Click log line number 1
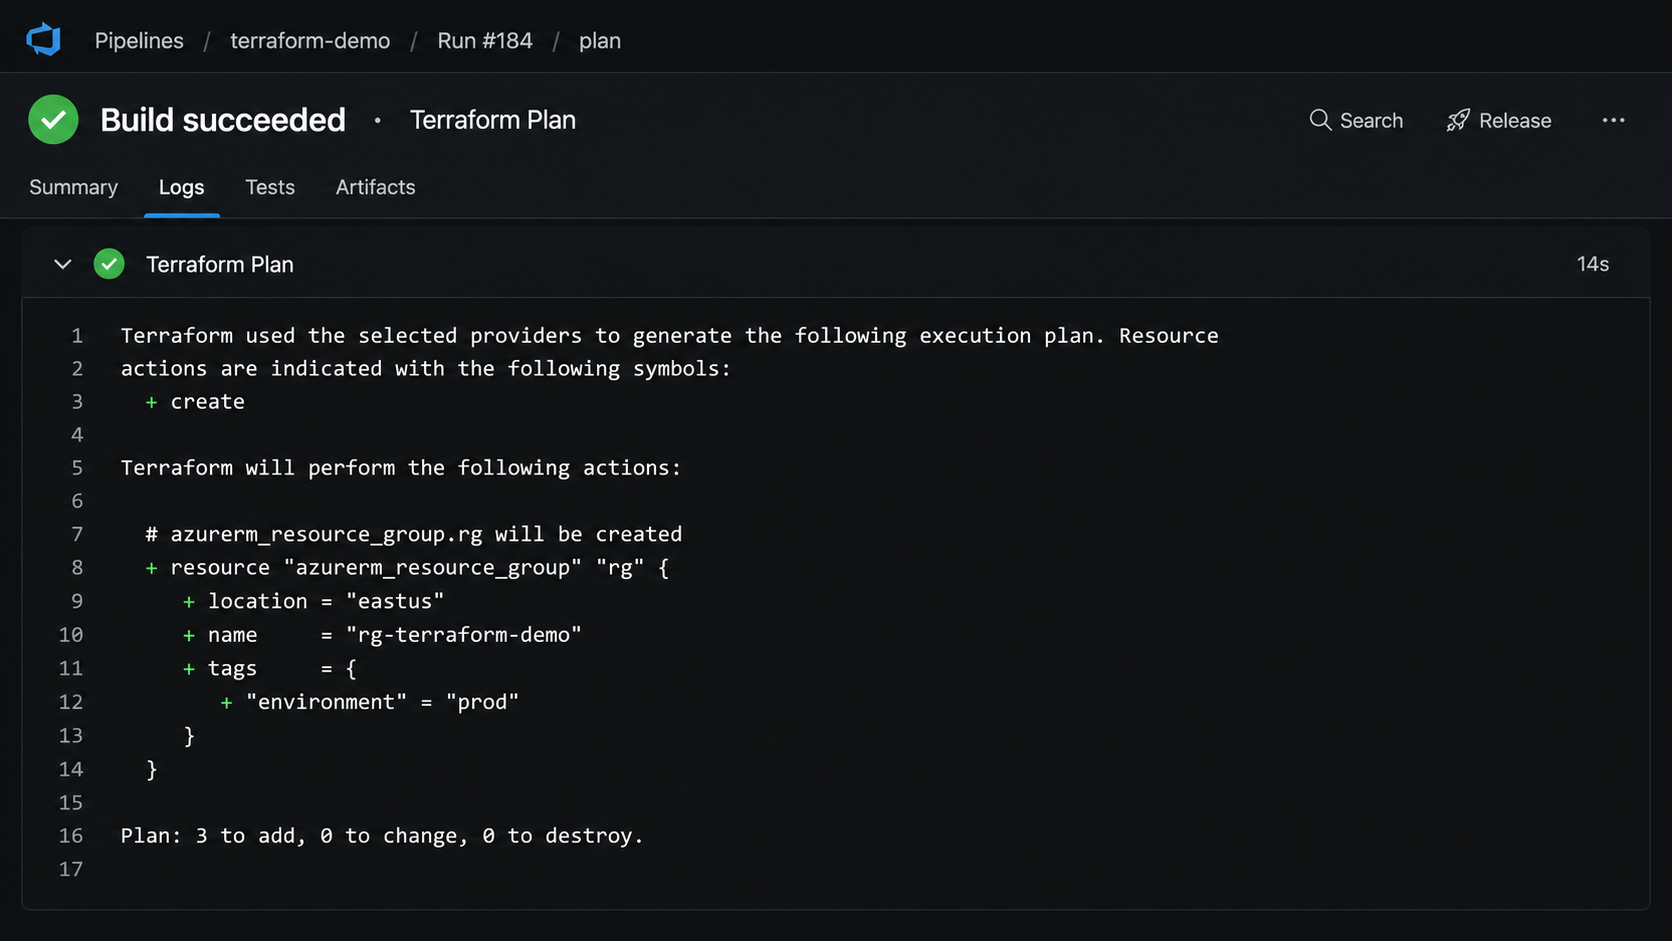This screenshot has width=1672, height=941. (77, 336)
